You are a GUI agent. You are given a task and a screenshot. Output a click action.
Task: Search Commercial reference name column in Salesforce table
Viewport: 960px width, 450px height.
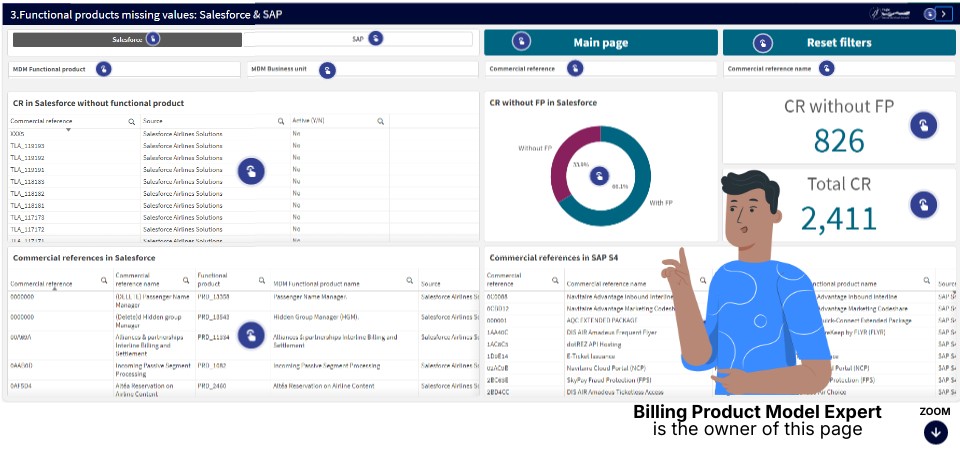click(186, 280)
